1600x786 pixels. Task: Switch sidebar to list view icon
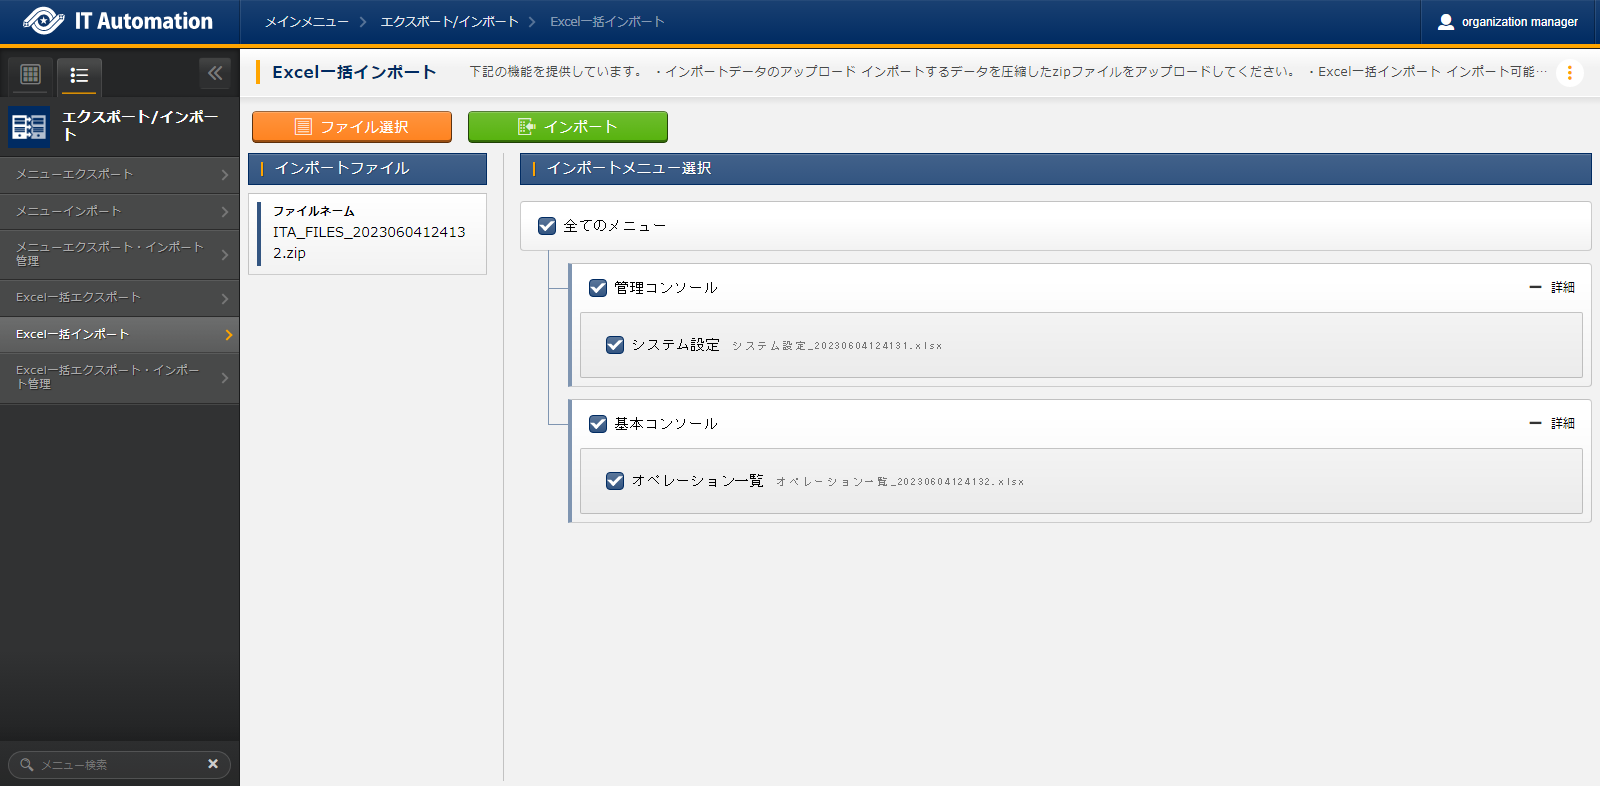coord(79,75)
